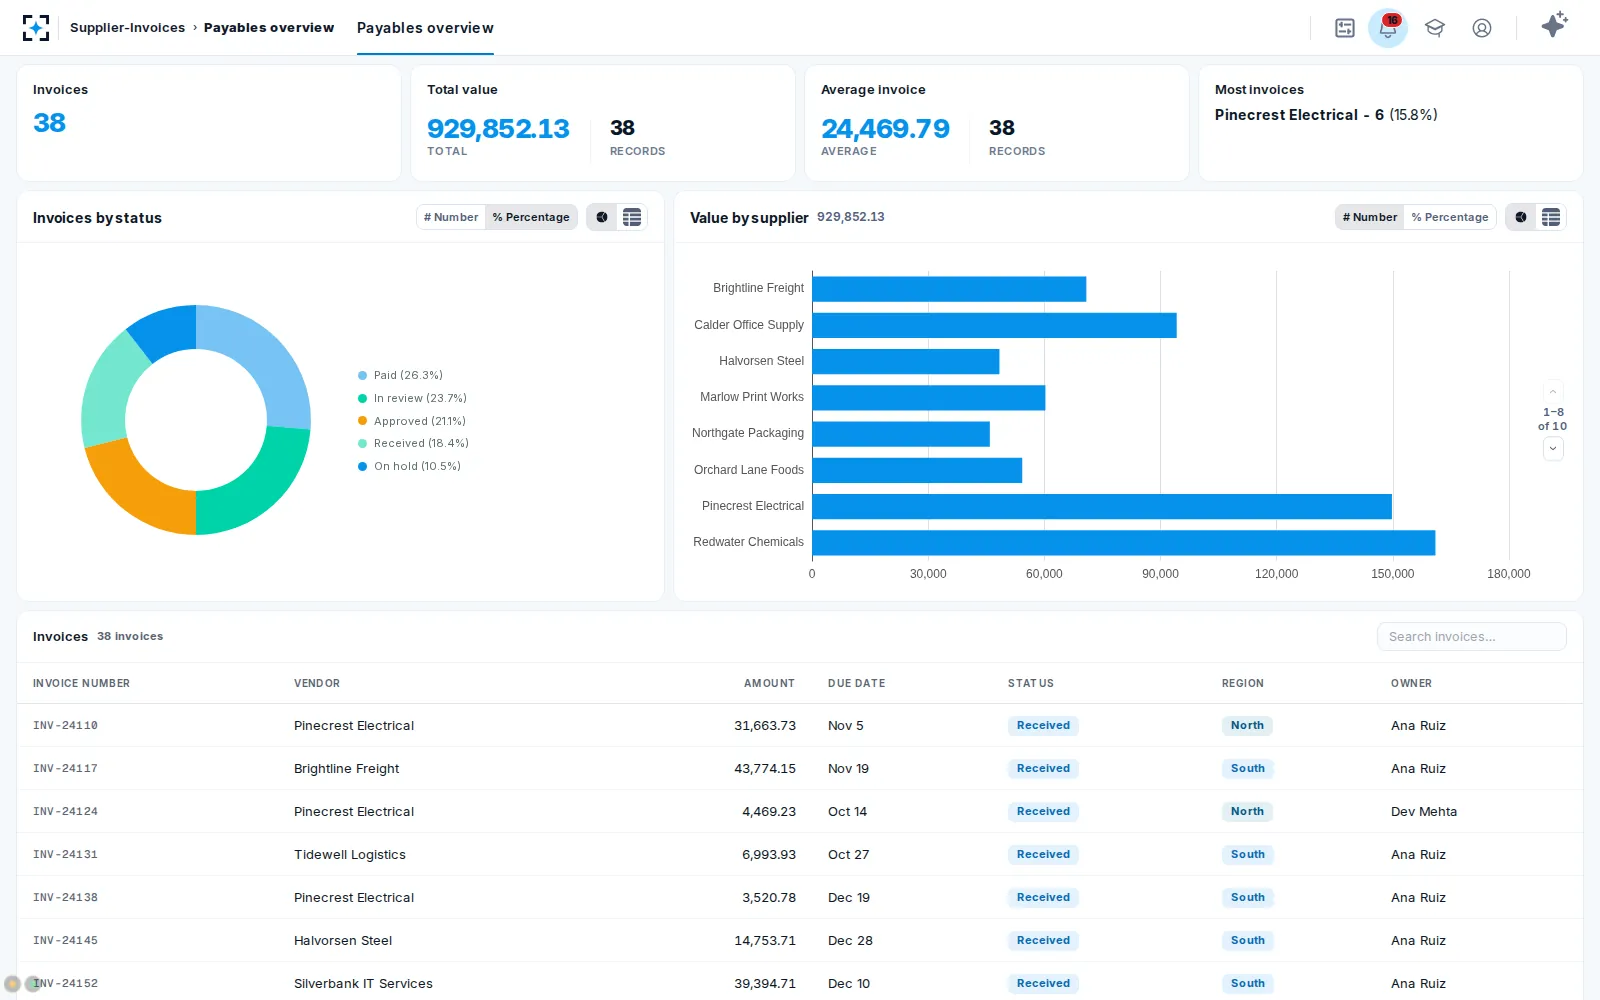This screenshot has width=1600, height=1000.
Task: Open invoice INV-24138
Action: (x=65, y=898)
